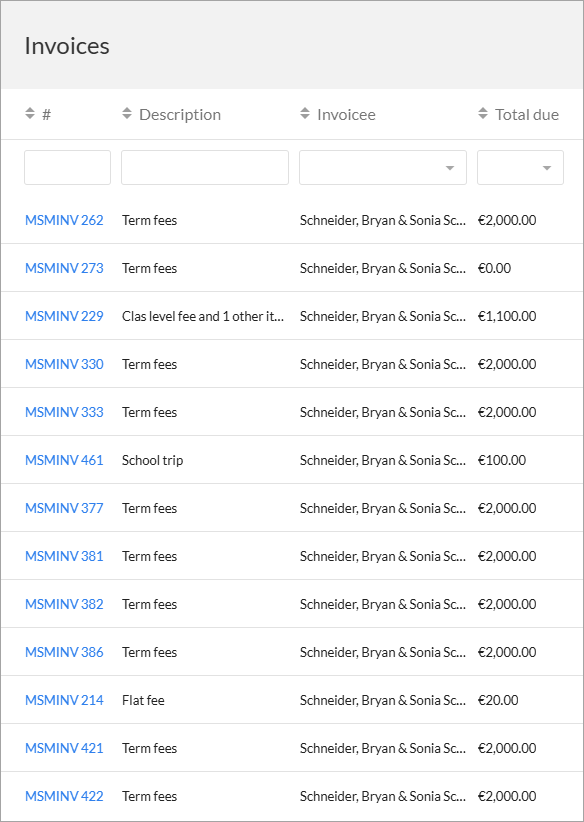Open invoice MSMINV 273
This screenshot has width=584, height=822.
pos(64,268)
